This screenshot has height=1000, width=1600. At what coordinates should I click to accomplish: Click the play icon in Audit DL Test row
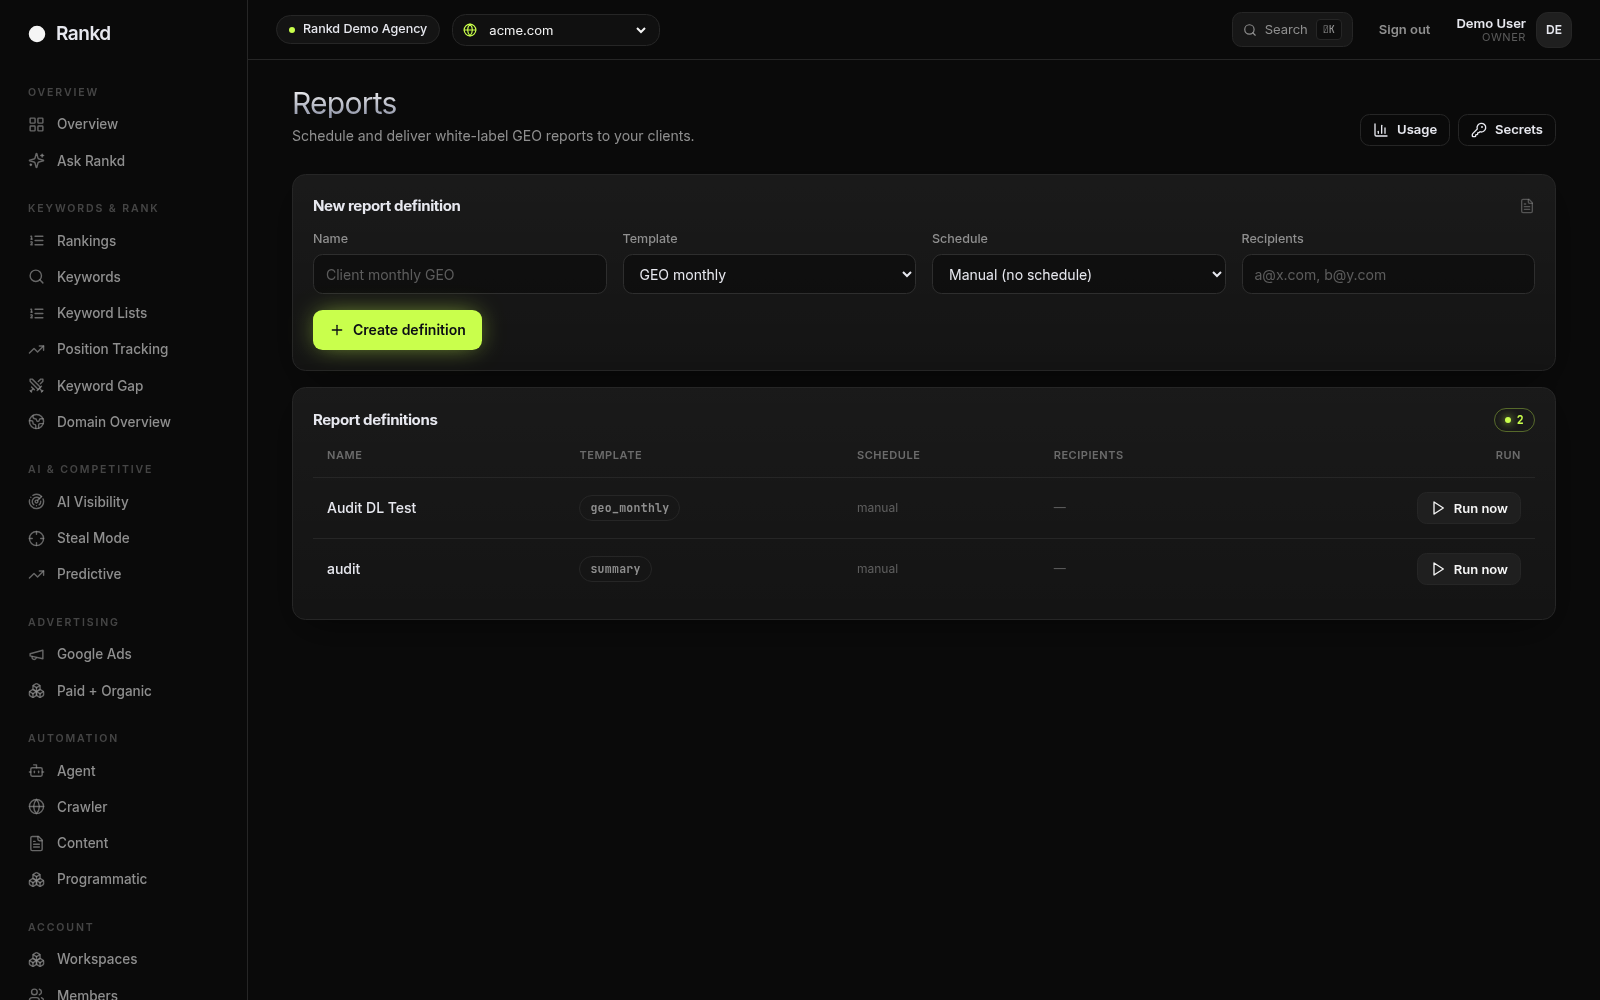[1438, 508]
